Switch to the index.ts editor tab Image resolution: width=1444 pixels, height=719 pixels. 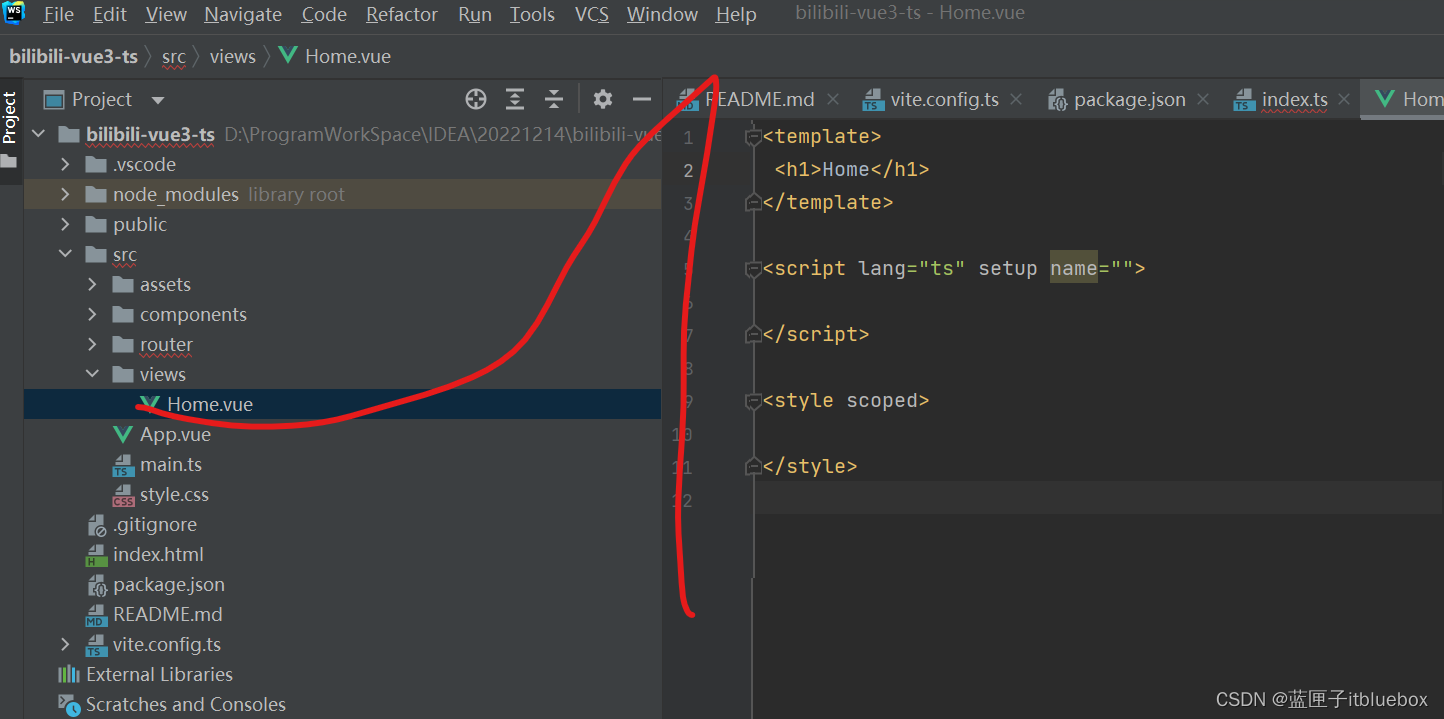pos(1294,99)
